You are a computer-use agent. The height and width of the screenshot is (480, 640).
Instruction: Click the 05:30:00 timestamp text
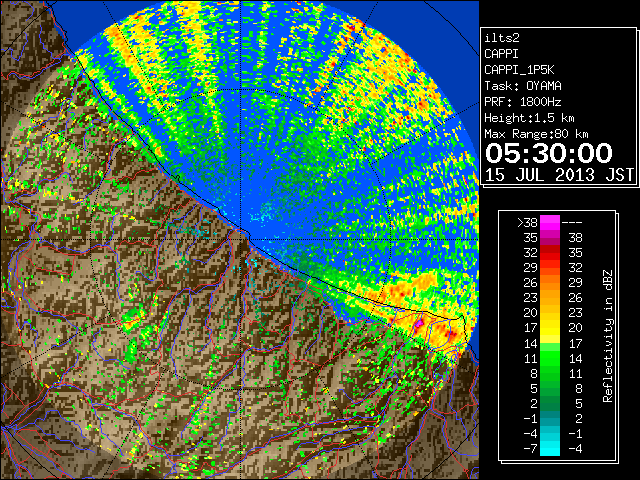[549, 153]
